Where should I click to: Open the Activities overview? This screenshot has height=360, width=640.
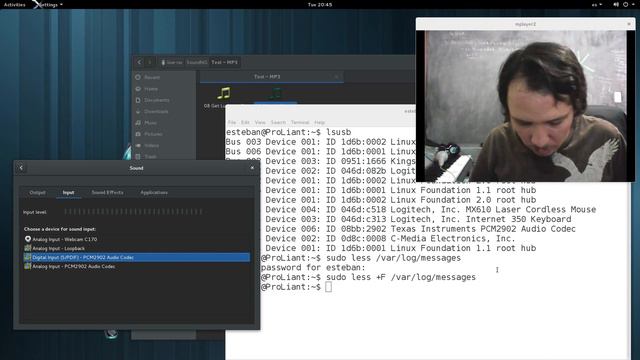click(x=14, y=4)
